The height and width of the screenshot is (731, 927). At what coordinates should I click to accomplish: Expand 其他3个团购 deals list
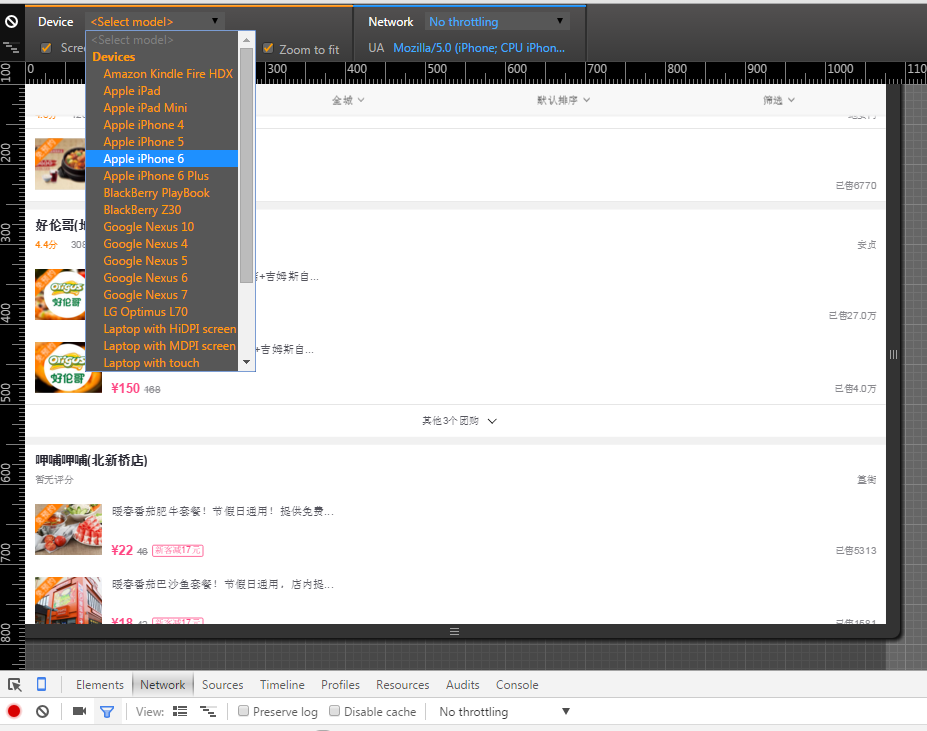(459, 421)
